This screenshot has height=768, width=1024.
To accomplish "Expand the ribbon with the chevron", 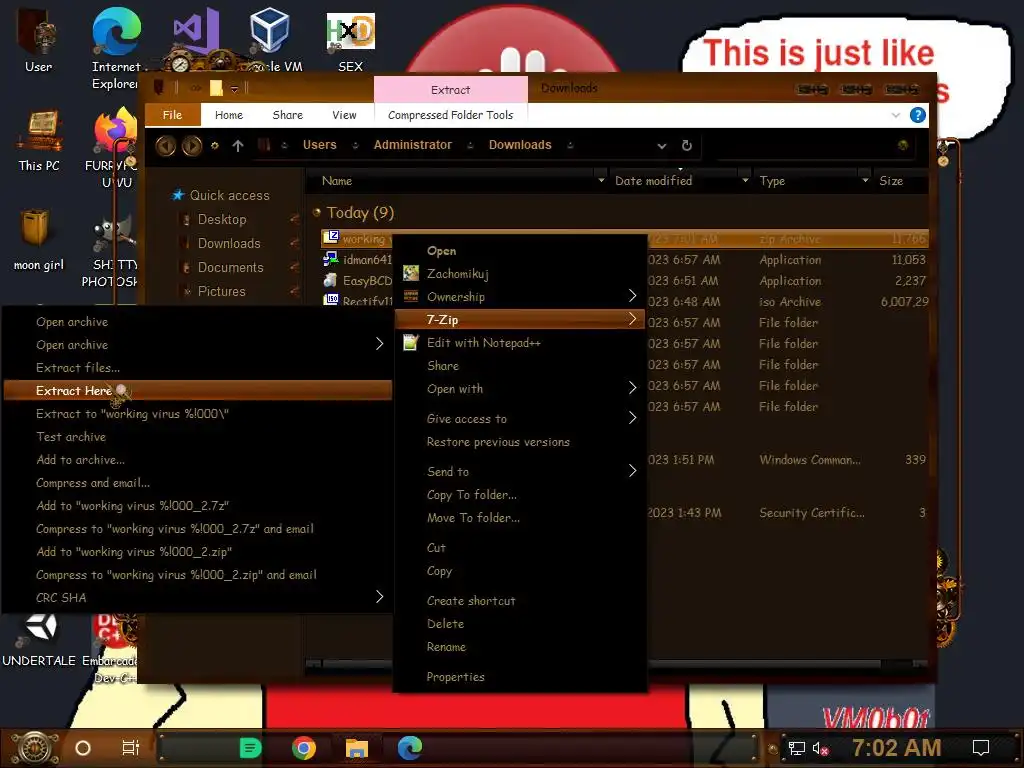I will pos(895,115).
